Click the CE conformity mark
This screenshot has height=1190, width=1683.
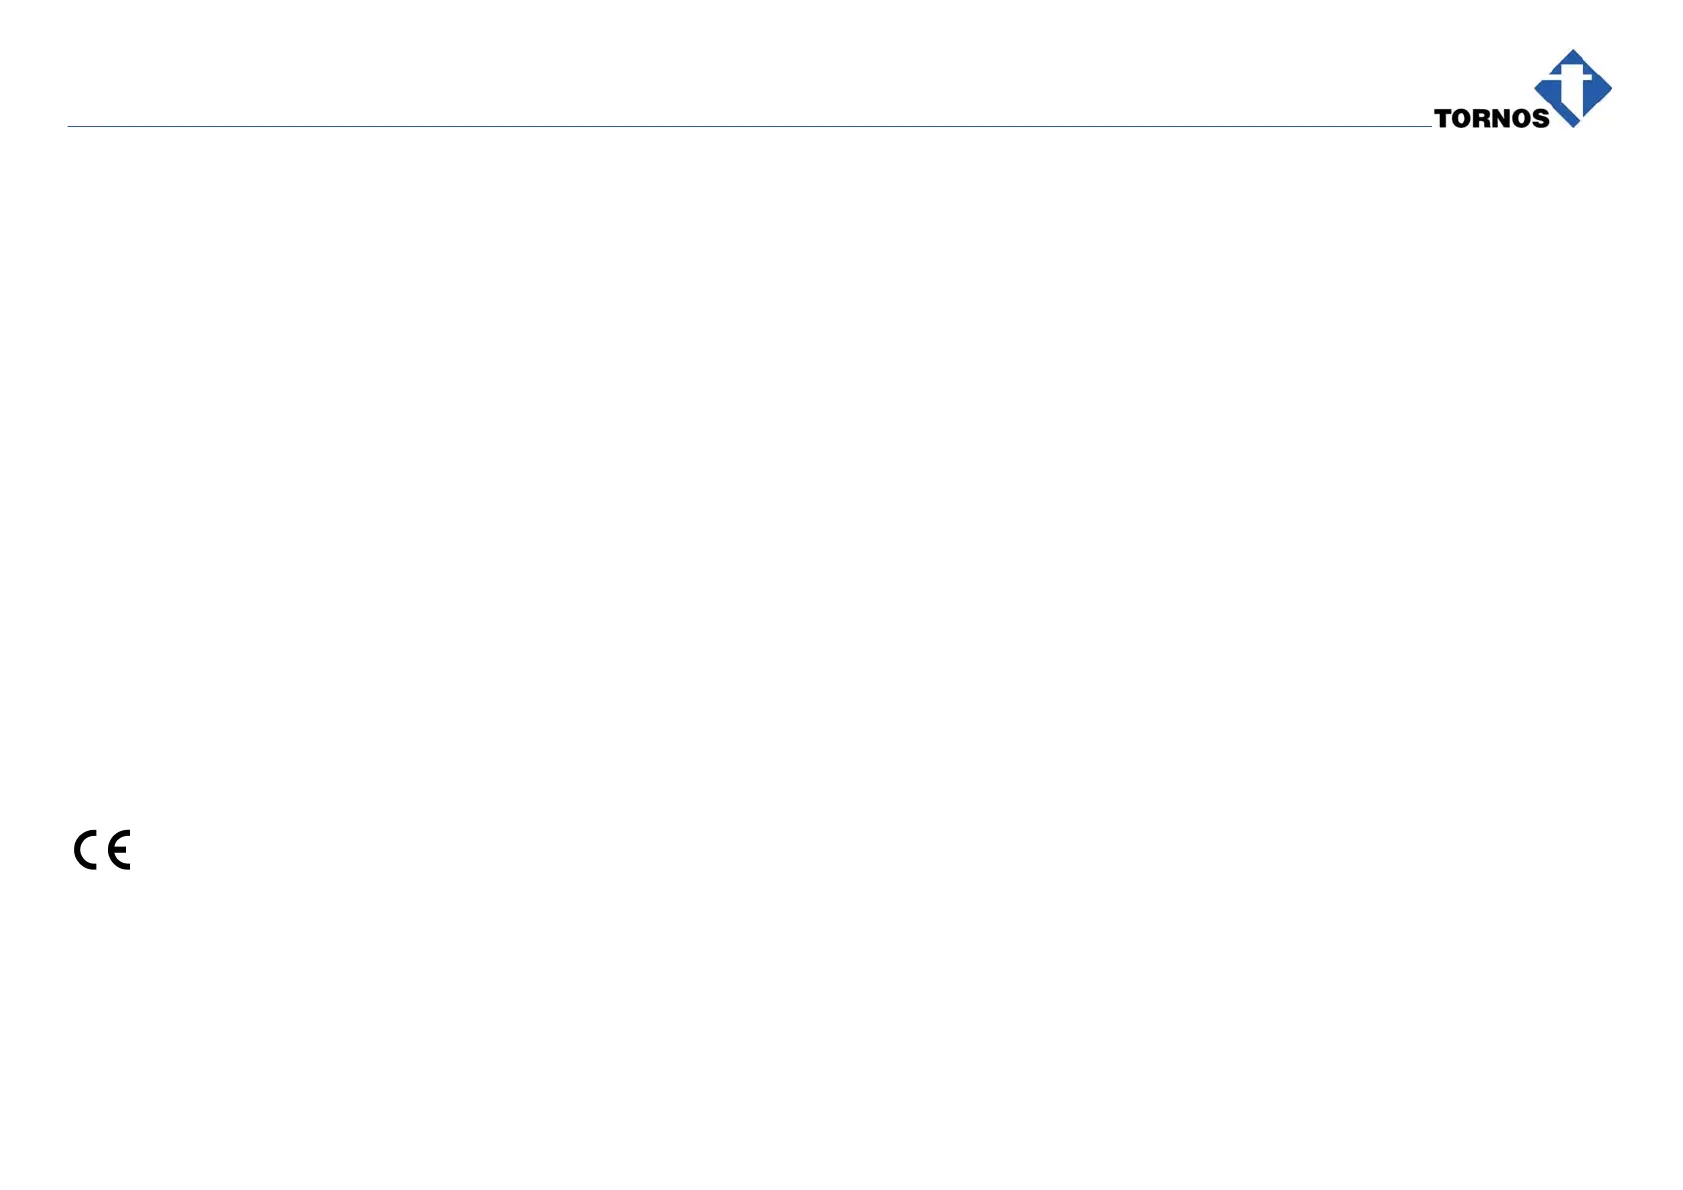point(102,850)
